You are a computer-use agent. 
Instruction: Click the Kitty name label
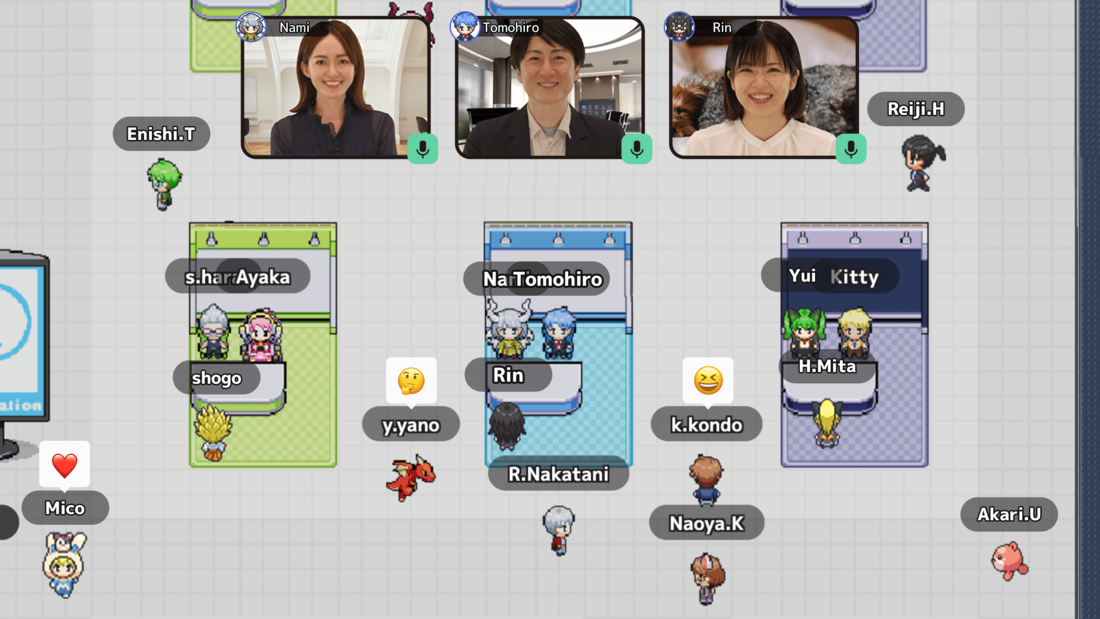tap(854, 277)
